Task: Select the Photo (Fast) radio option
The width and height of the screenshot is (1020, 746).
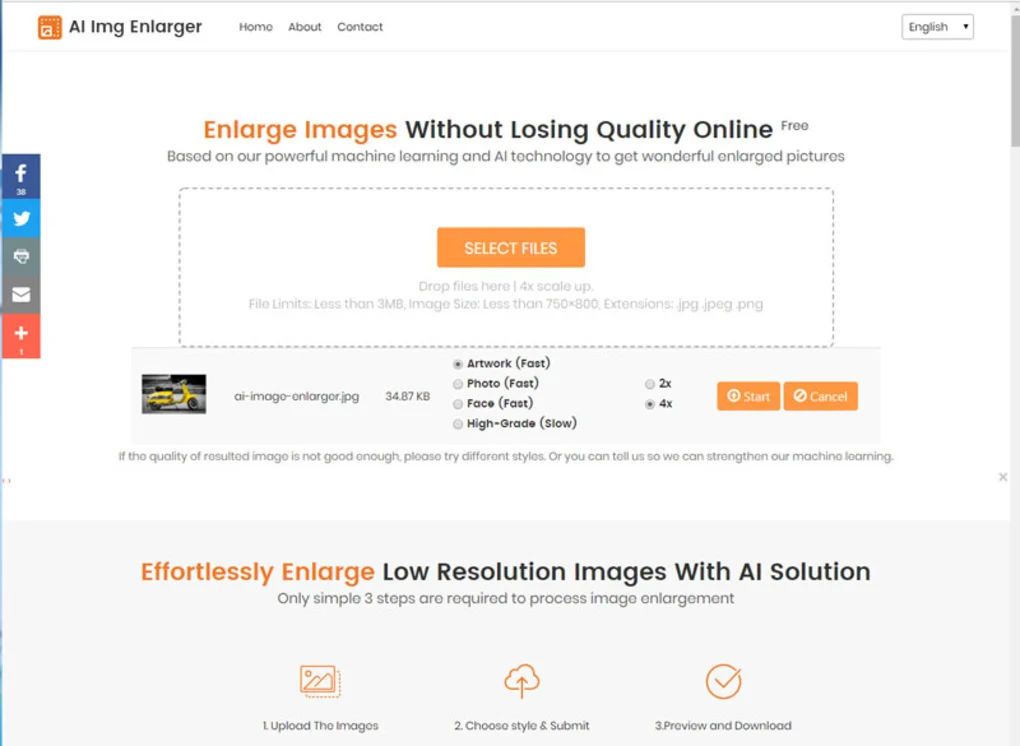Action: 458,384
